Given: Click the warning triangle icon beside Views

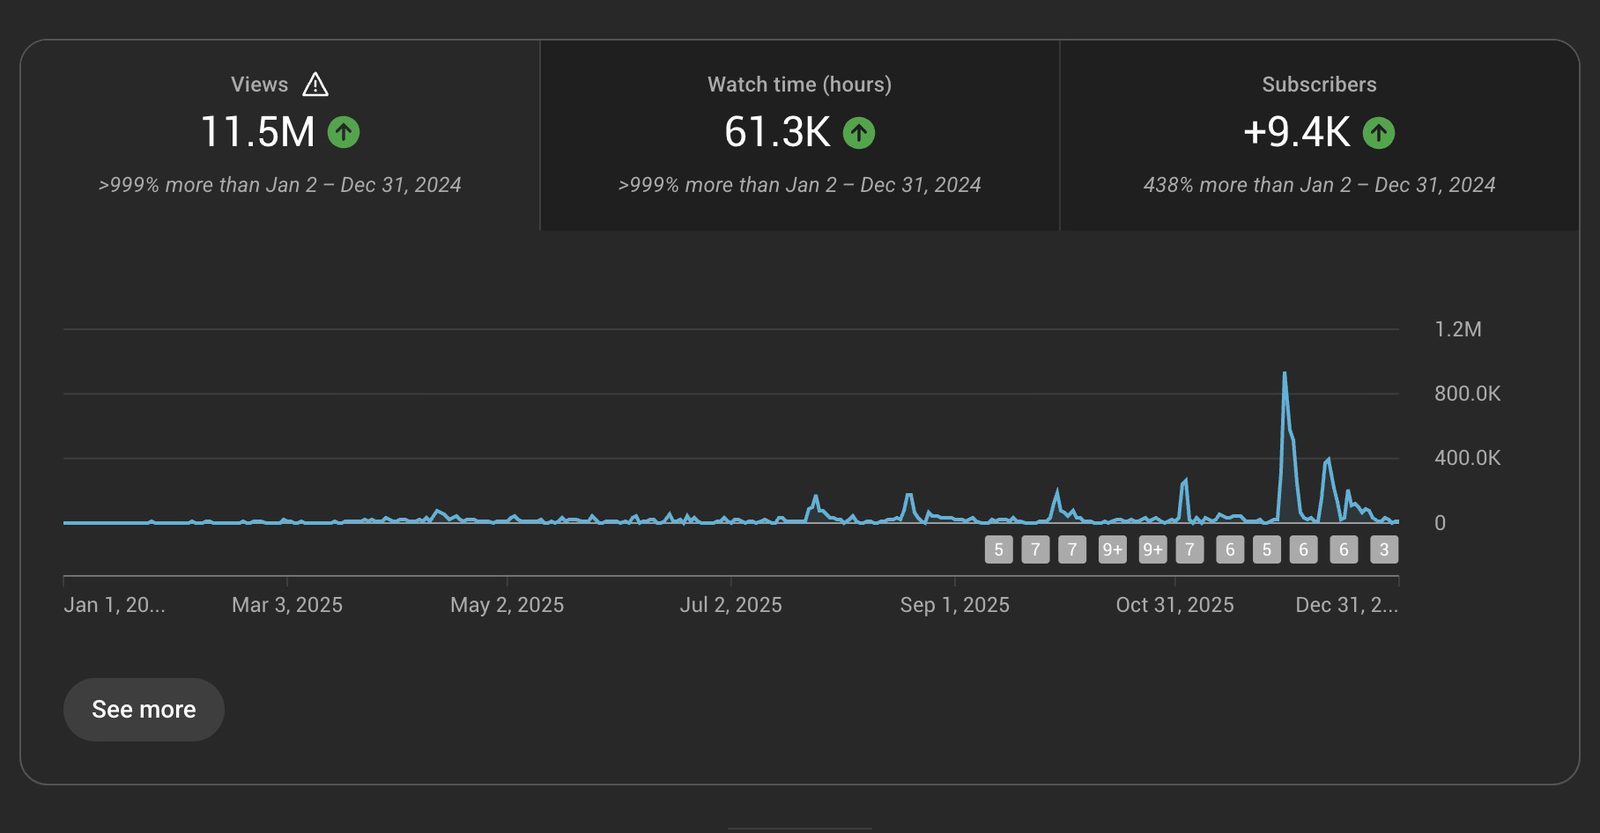Looking at the screenshot, I should click(x=315, y=85).
